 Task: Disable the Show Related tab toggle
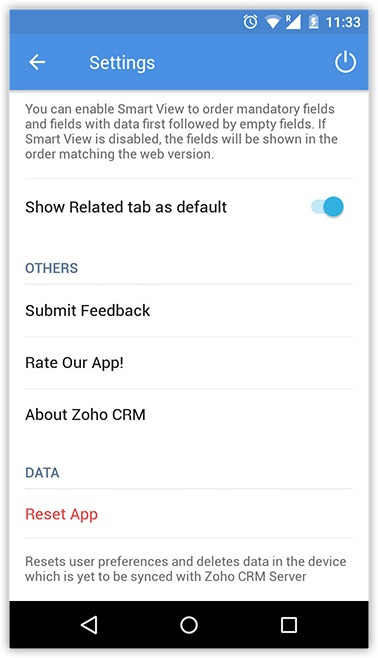point(328,207)
